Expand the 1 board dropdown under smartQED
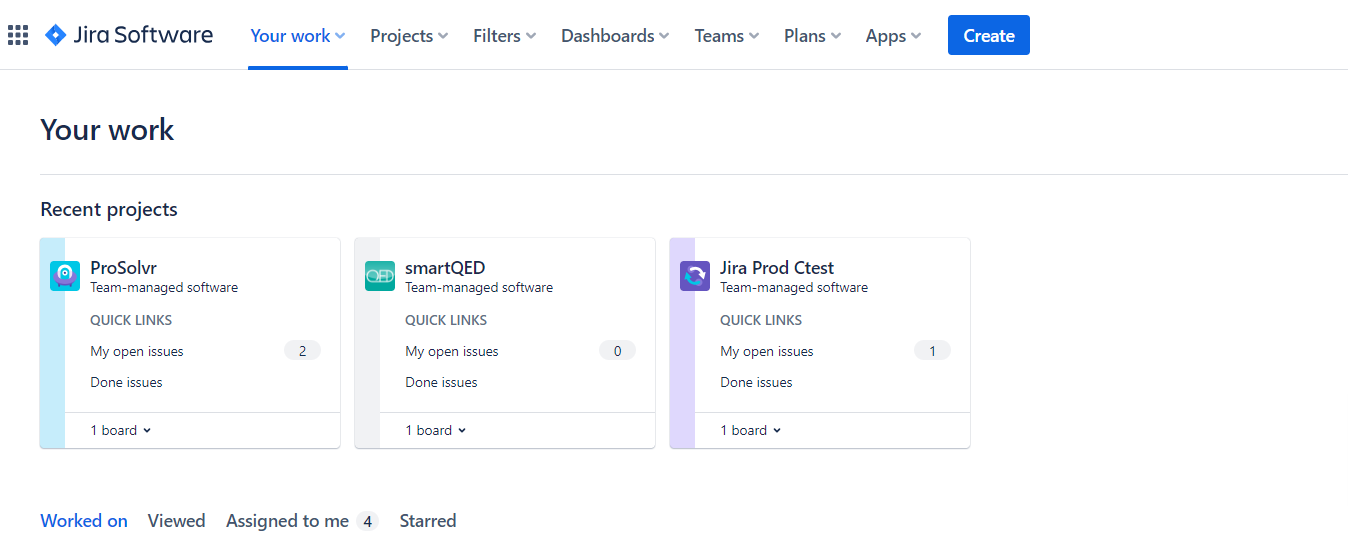The image size is (1348, 538). 436,430
